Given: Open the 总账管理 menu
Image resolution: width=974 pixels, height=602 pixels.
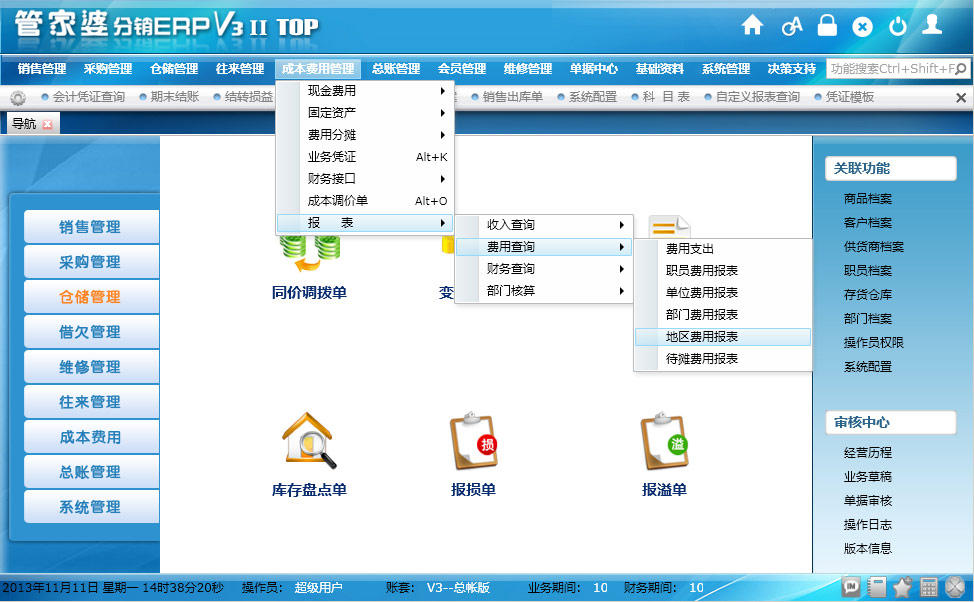Looking at the screenshot, I should 395,69.
